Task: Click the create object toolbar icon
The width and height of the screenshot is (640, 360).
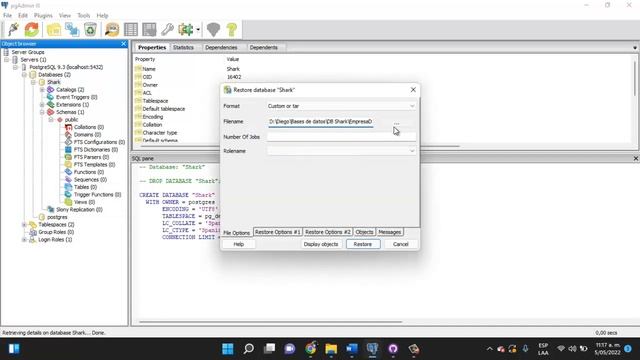Action: [x=72, y=29]
